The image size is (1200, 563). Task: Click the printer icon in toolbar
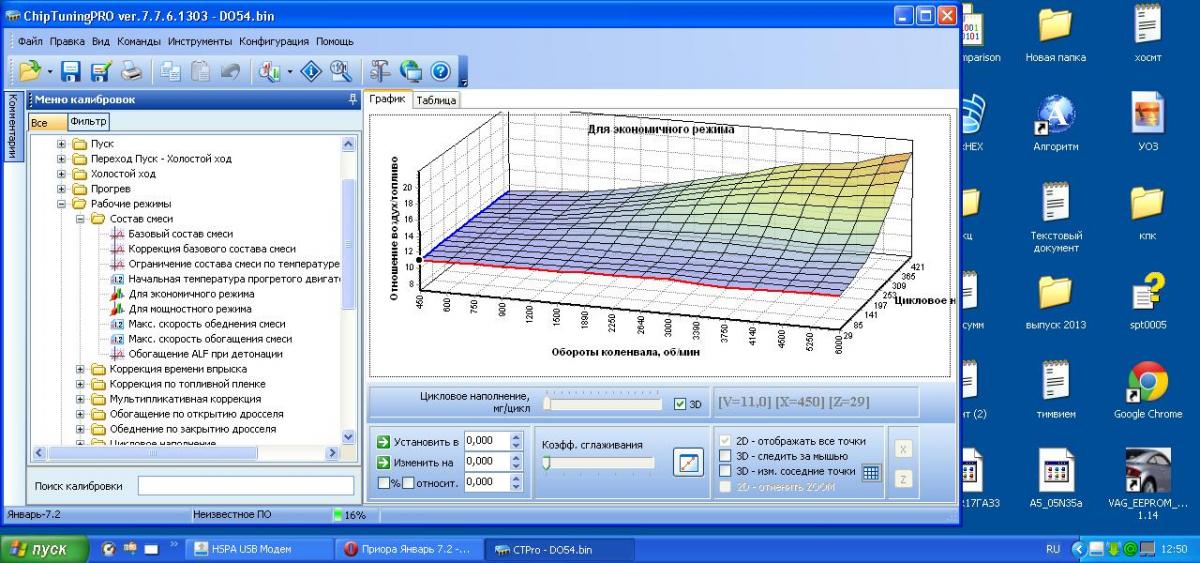[131, 71]
